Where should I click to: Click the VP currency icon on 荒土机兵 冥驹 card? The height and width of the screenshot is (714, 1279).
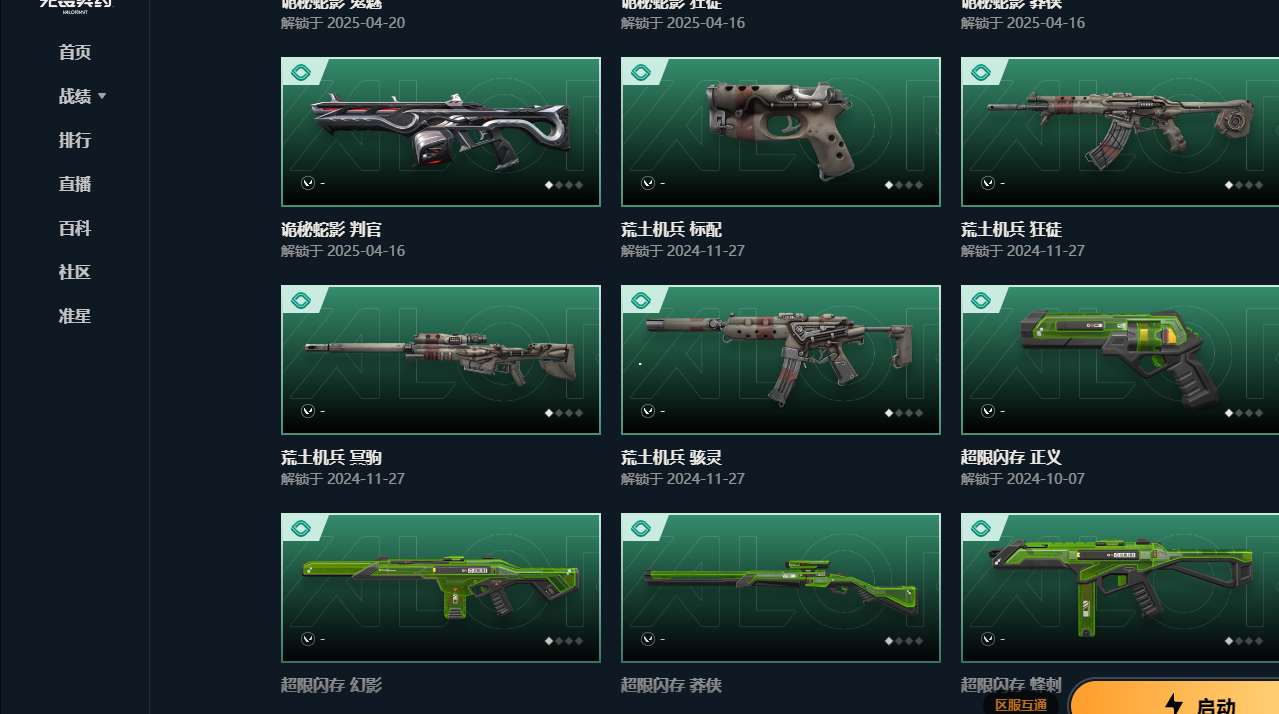click(x=308, y=411)
